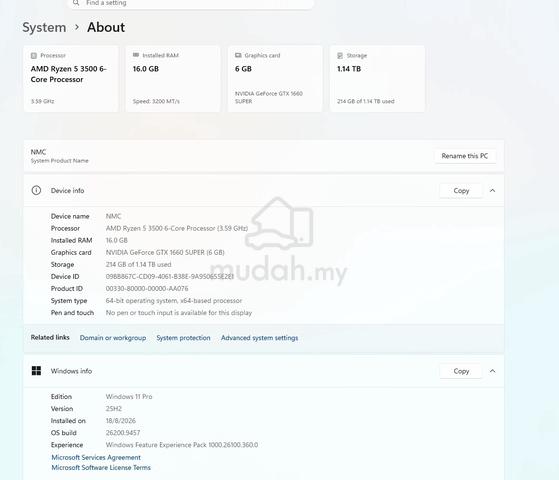The height and width of the screenshot is (480, 559).
Task: Open Microsoft Software License Terms link
Action: 101,468
